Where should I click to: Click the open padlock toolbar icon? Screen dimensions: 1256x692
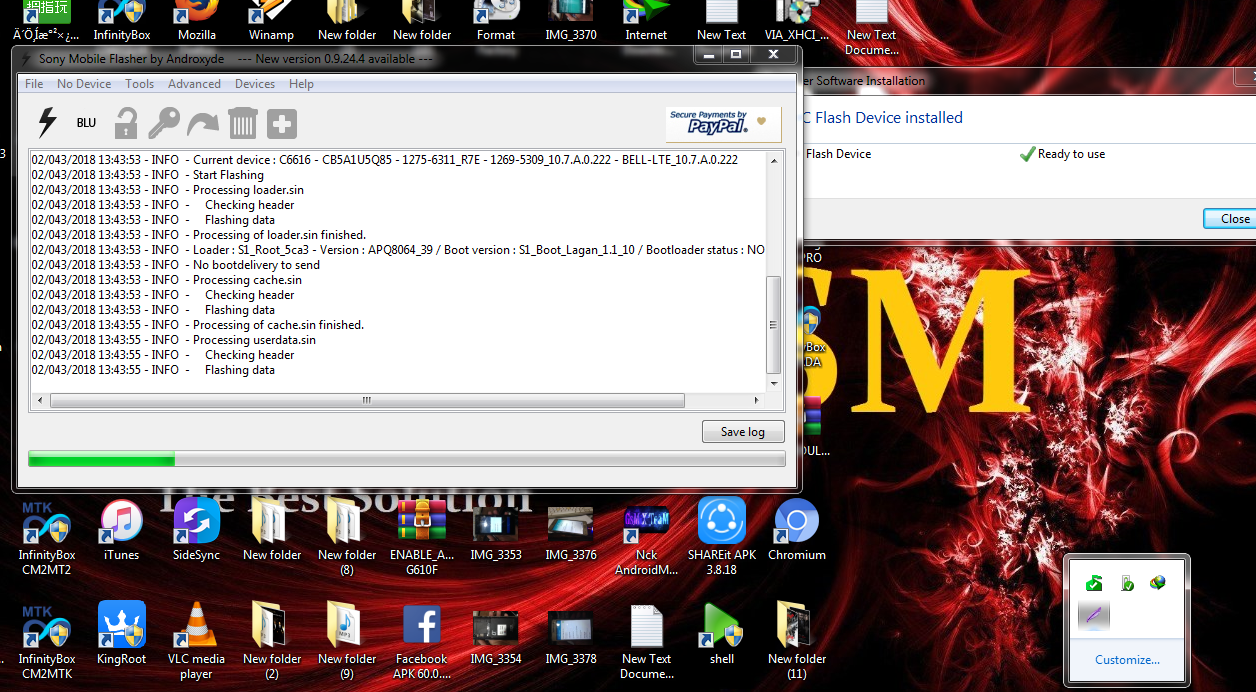pos(125,123)
